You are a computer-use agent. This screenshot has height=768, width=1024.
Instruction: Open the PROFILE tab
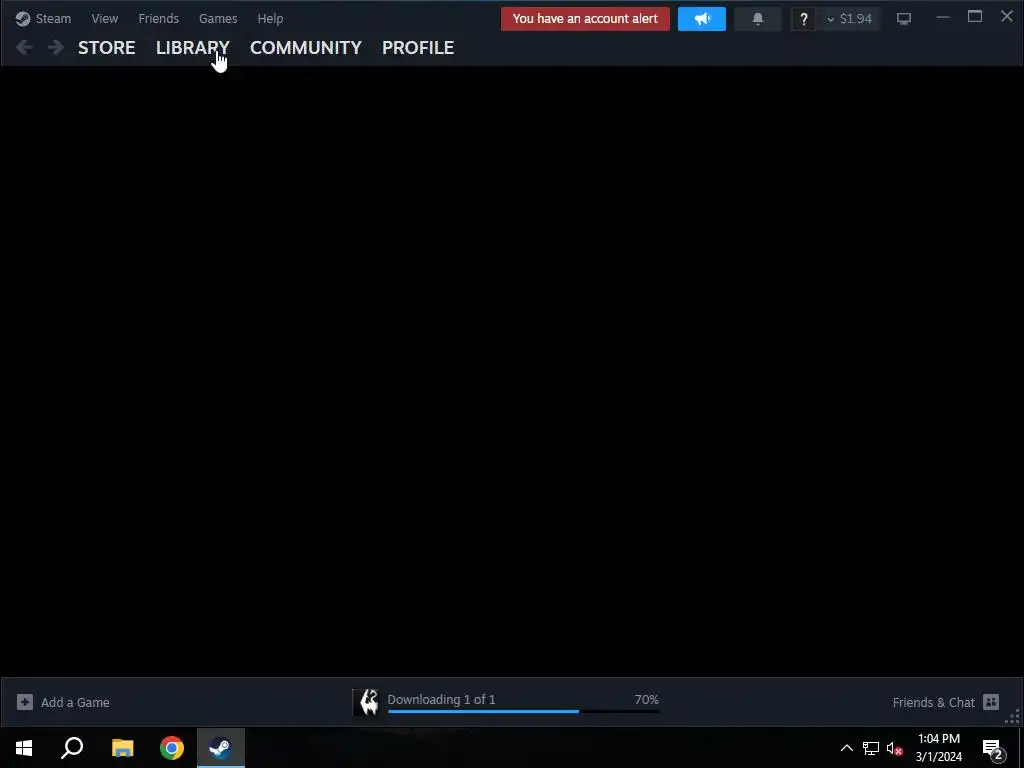(x=418, y=48)
